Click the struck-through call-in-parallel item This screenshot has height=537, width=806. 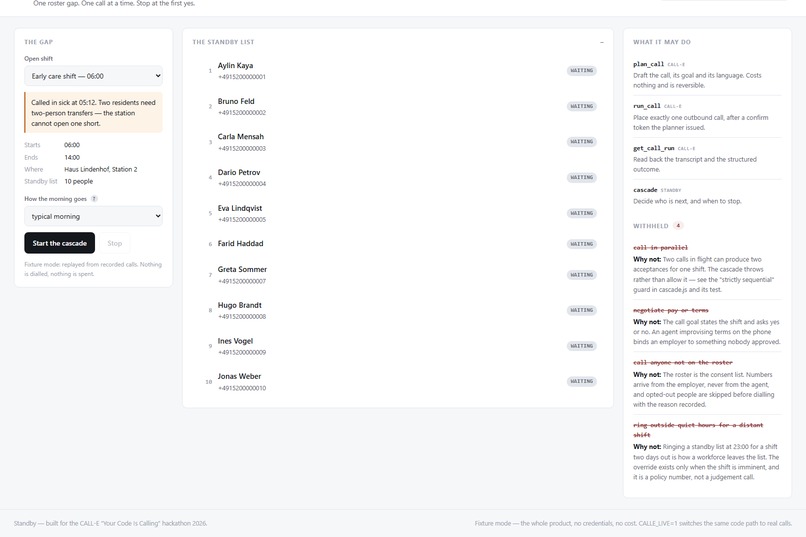(x=660, y=248)
